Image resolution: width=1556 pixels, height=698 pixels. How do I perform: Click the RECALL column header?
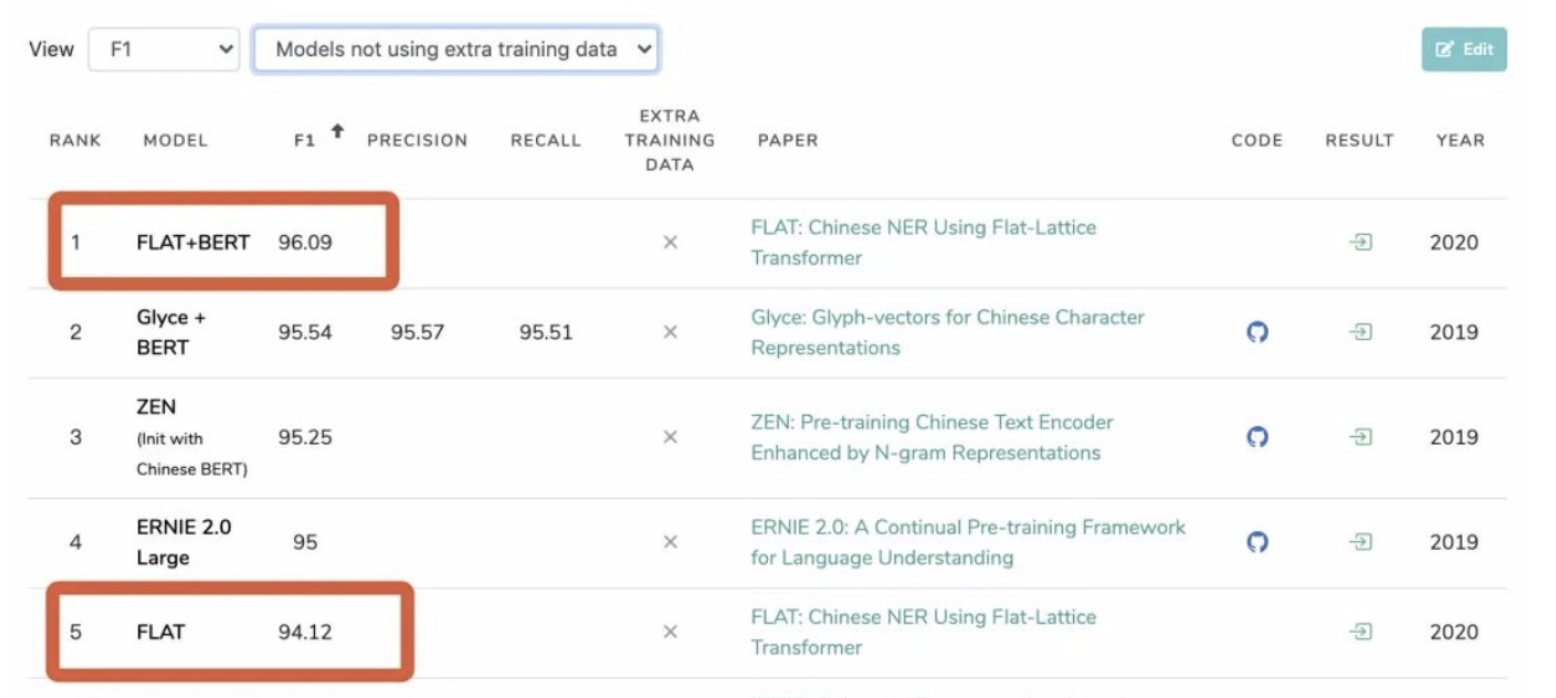[x=545, y=141]
